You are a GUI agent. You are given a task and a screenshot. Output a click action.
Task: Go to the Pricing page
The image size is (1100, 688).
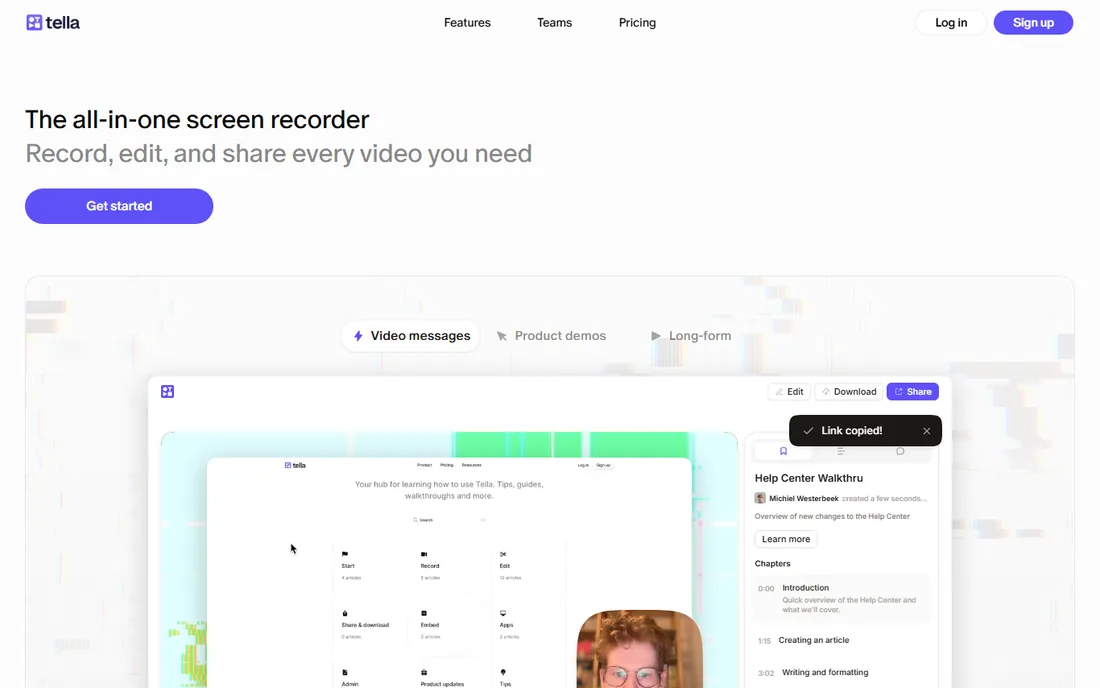pos(637,22)
